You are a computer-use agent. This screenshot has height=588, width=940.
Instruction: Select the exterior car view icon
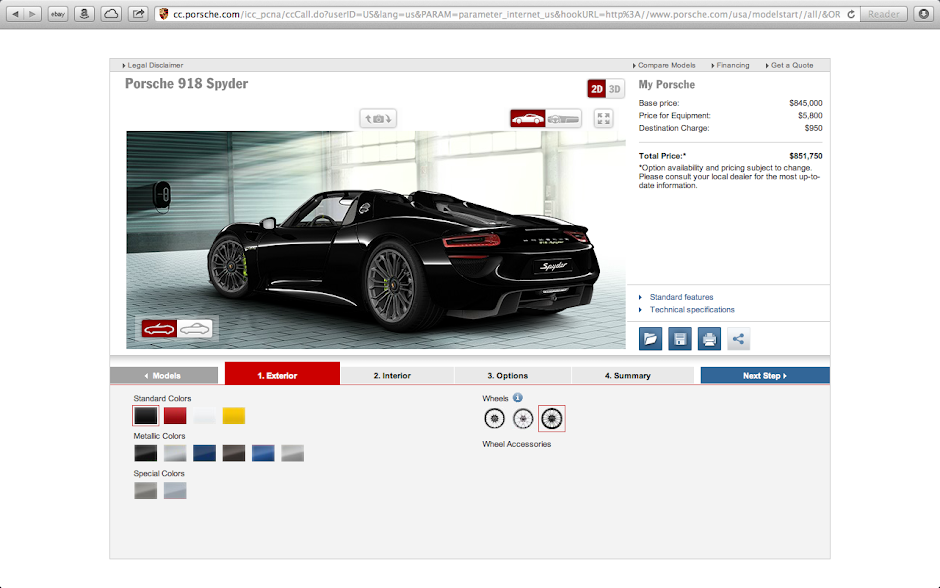(x=528, y=119)
